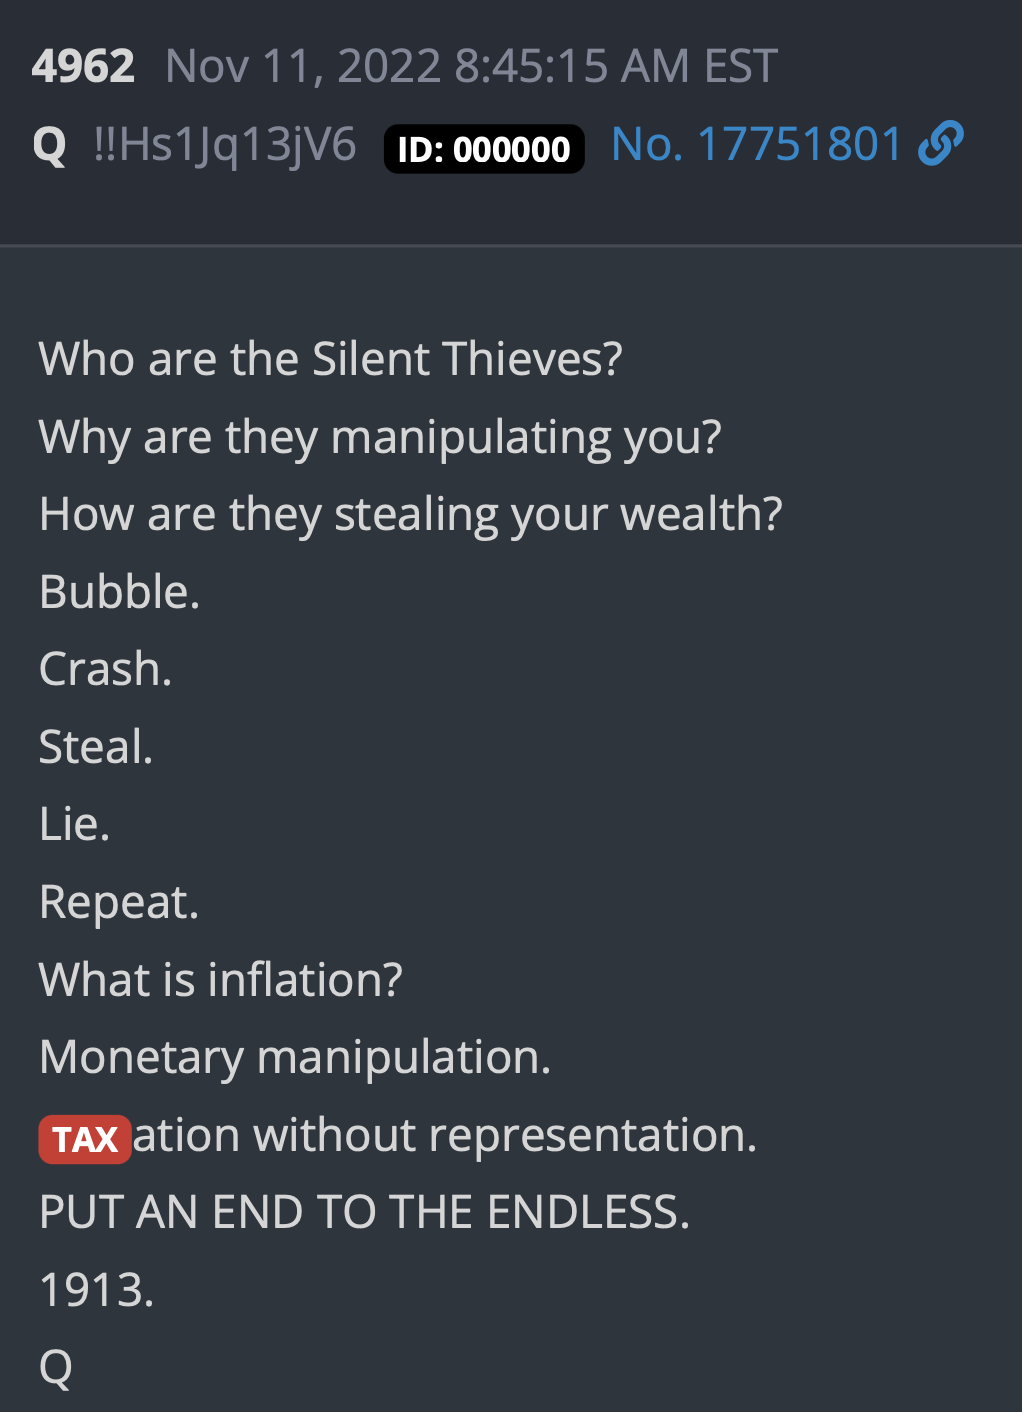
Task: Click the Q signature at post end
Action: tap(56, 1367)
